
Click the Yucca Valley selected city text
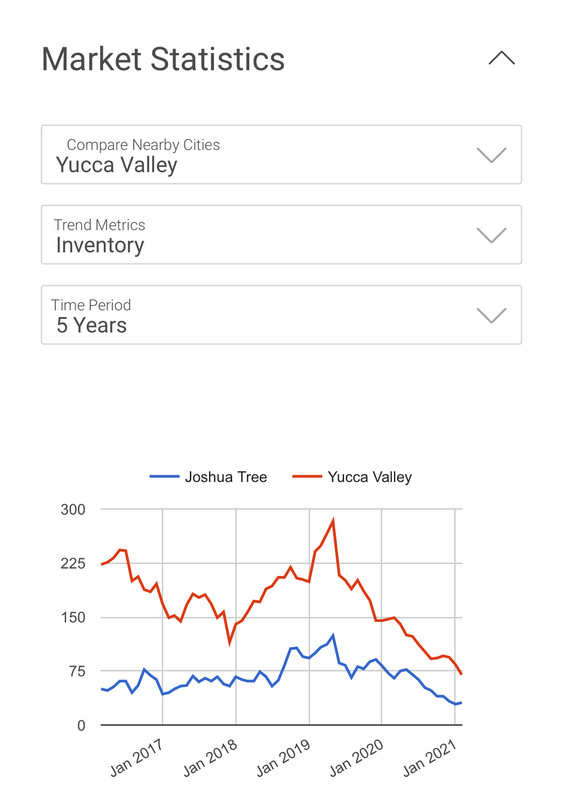(116, 165)
